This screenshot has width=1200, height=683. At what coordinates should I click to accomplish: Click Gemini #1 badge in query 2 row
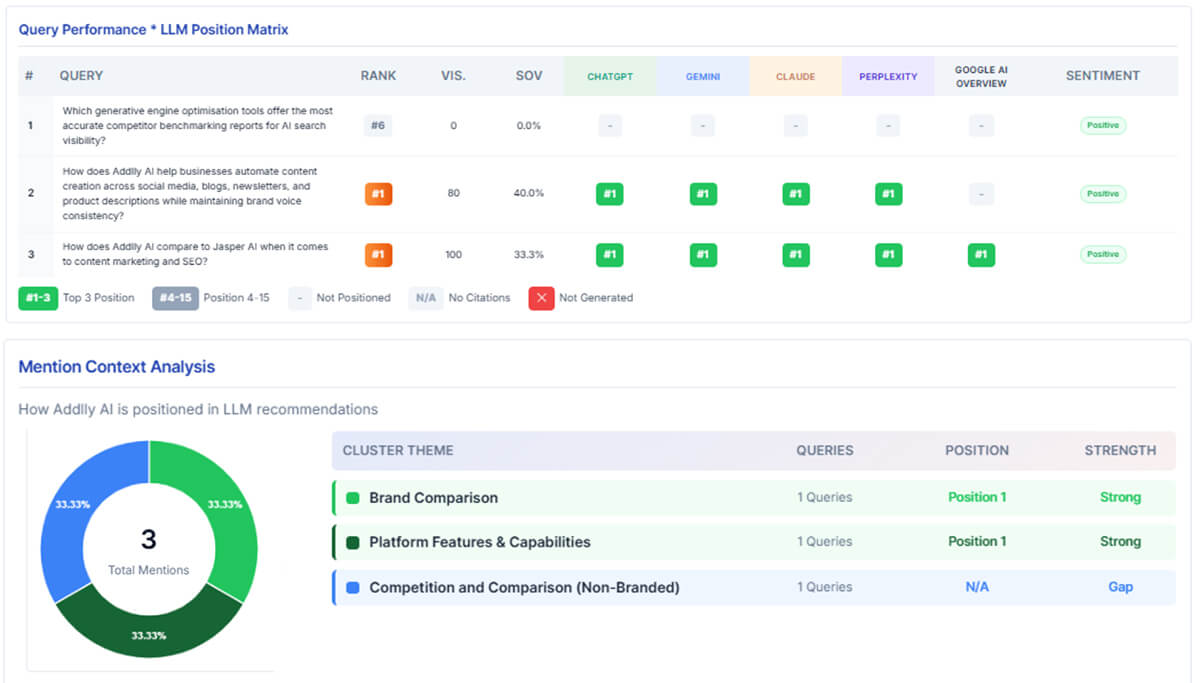click(x=703, y=193)
